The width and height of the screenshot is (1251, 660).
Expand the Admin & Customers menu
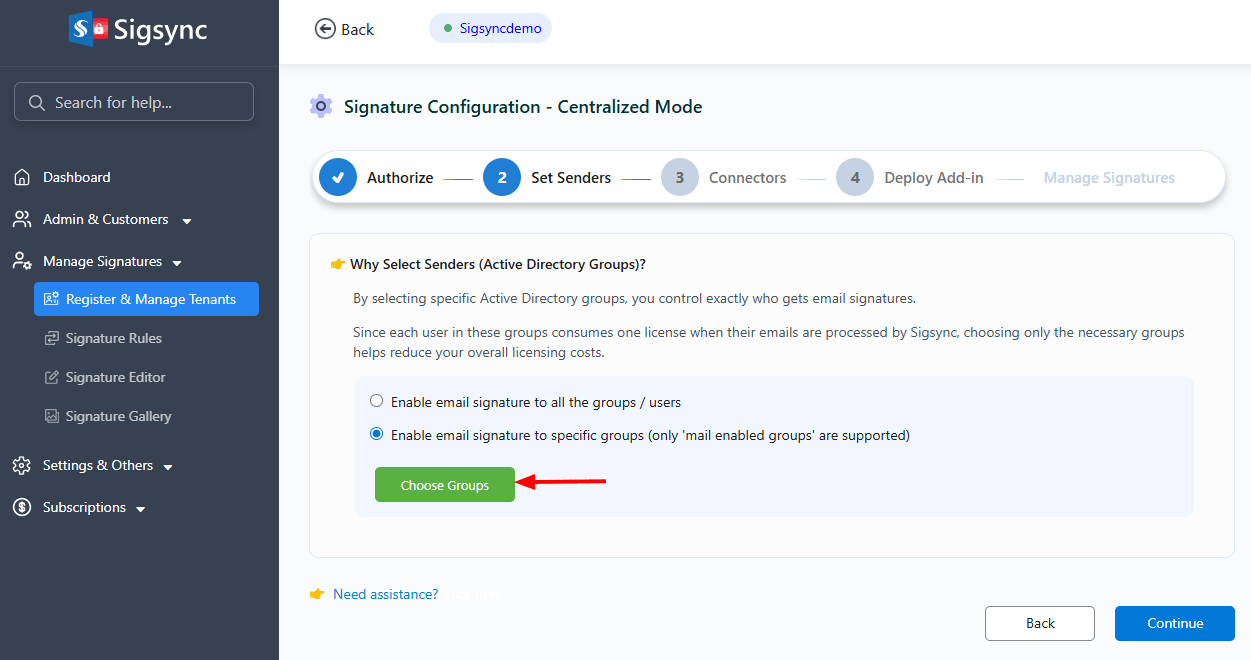tap(186, 220)
